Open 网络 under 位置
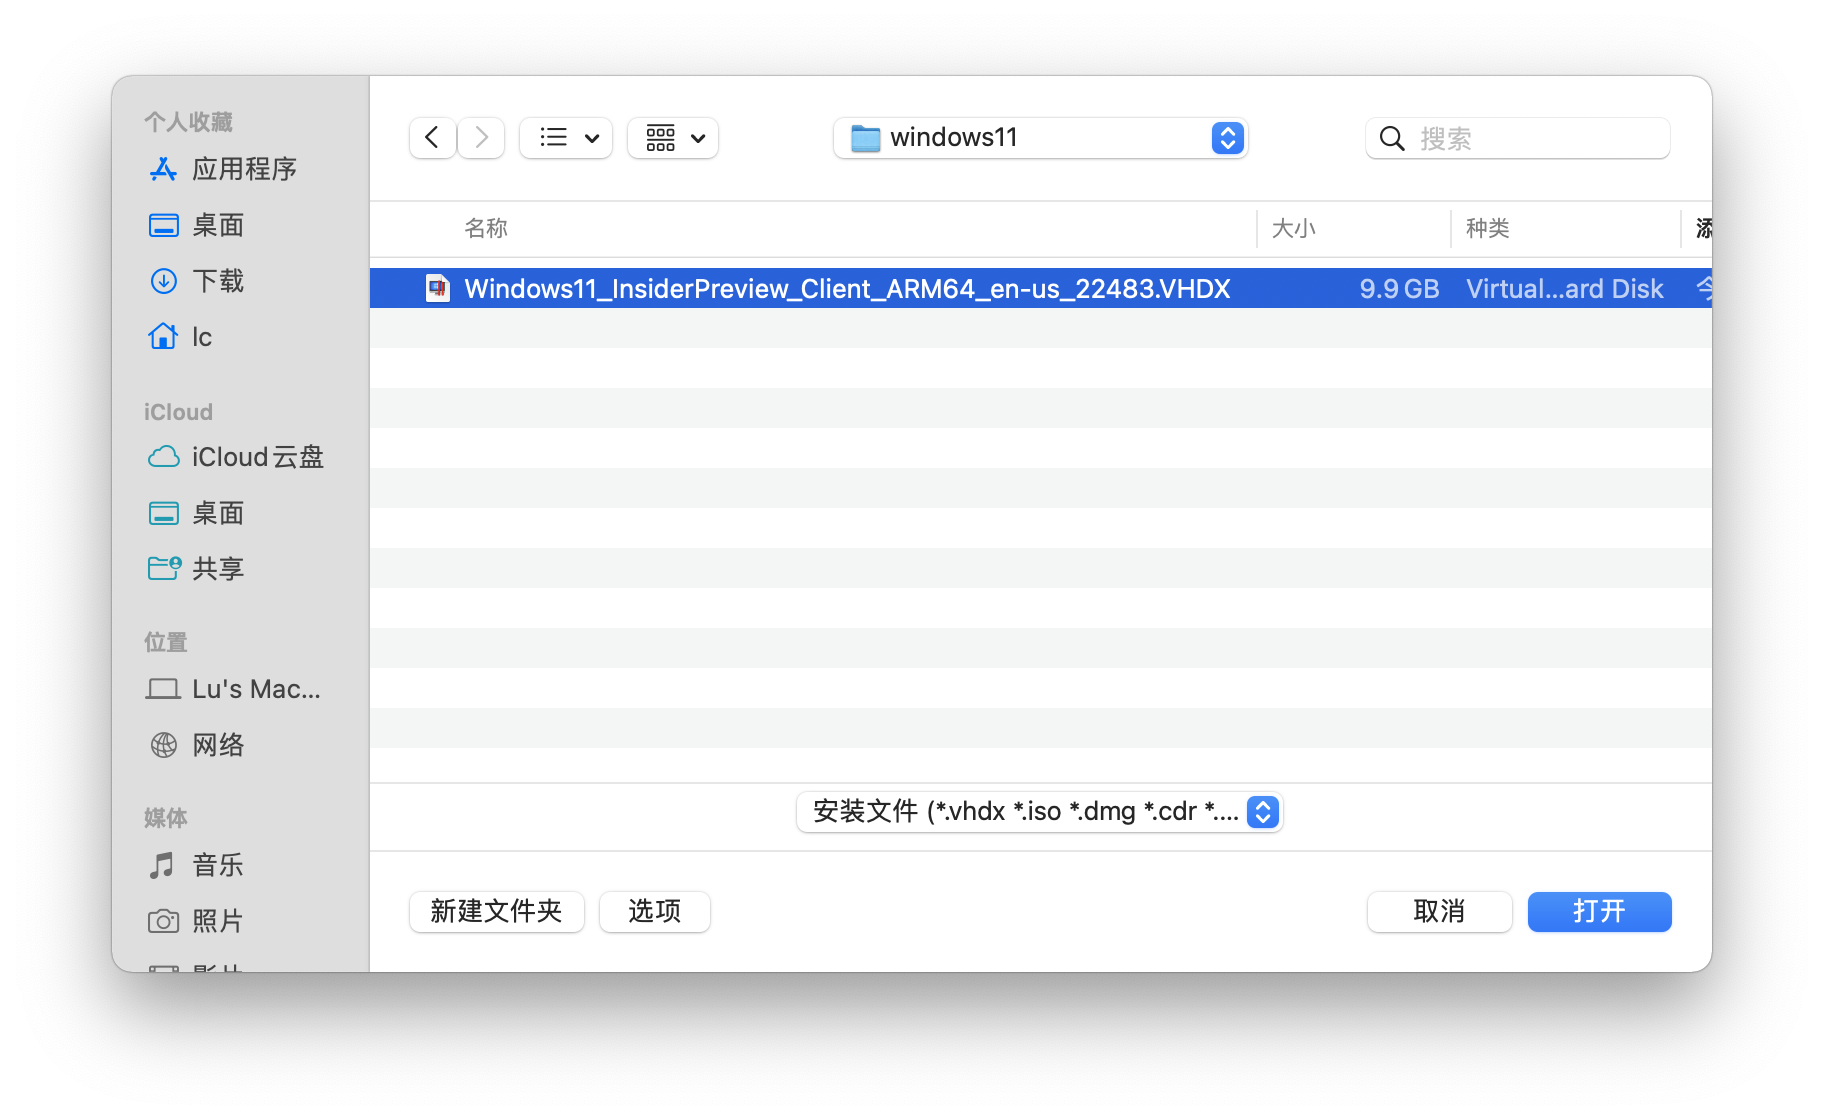Screen dimensions: 1824x1120 (219, 744)
